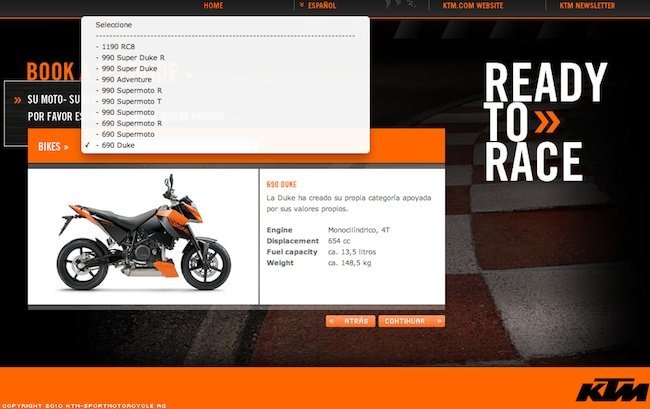Pick the 690 Supermoto entry
This screenshot has height=409, width=650.
click(225, 134)
